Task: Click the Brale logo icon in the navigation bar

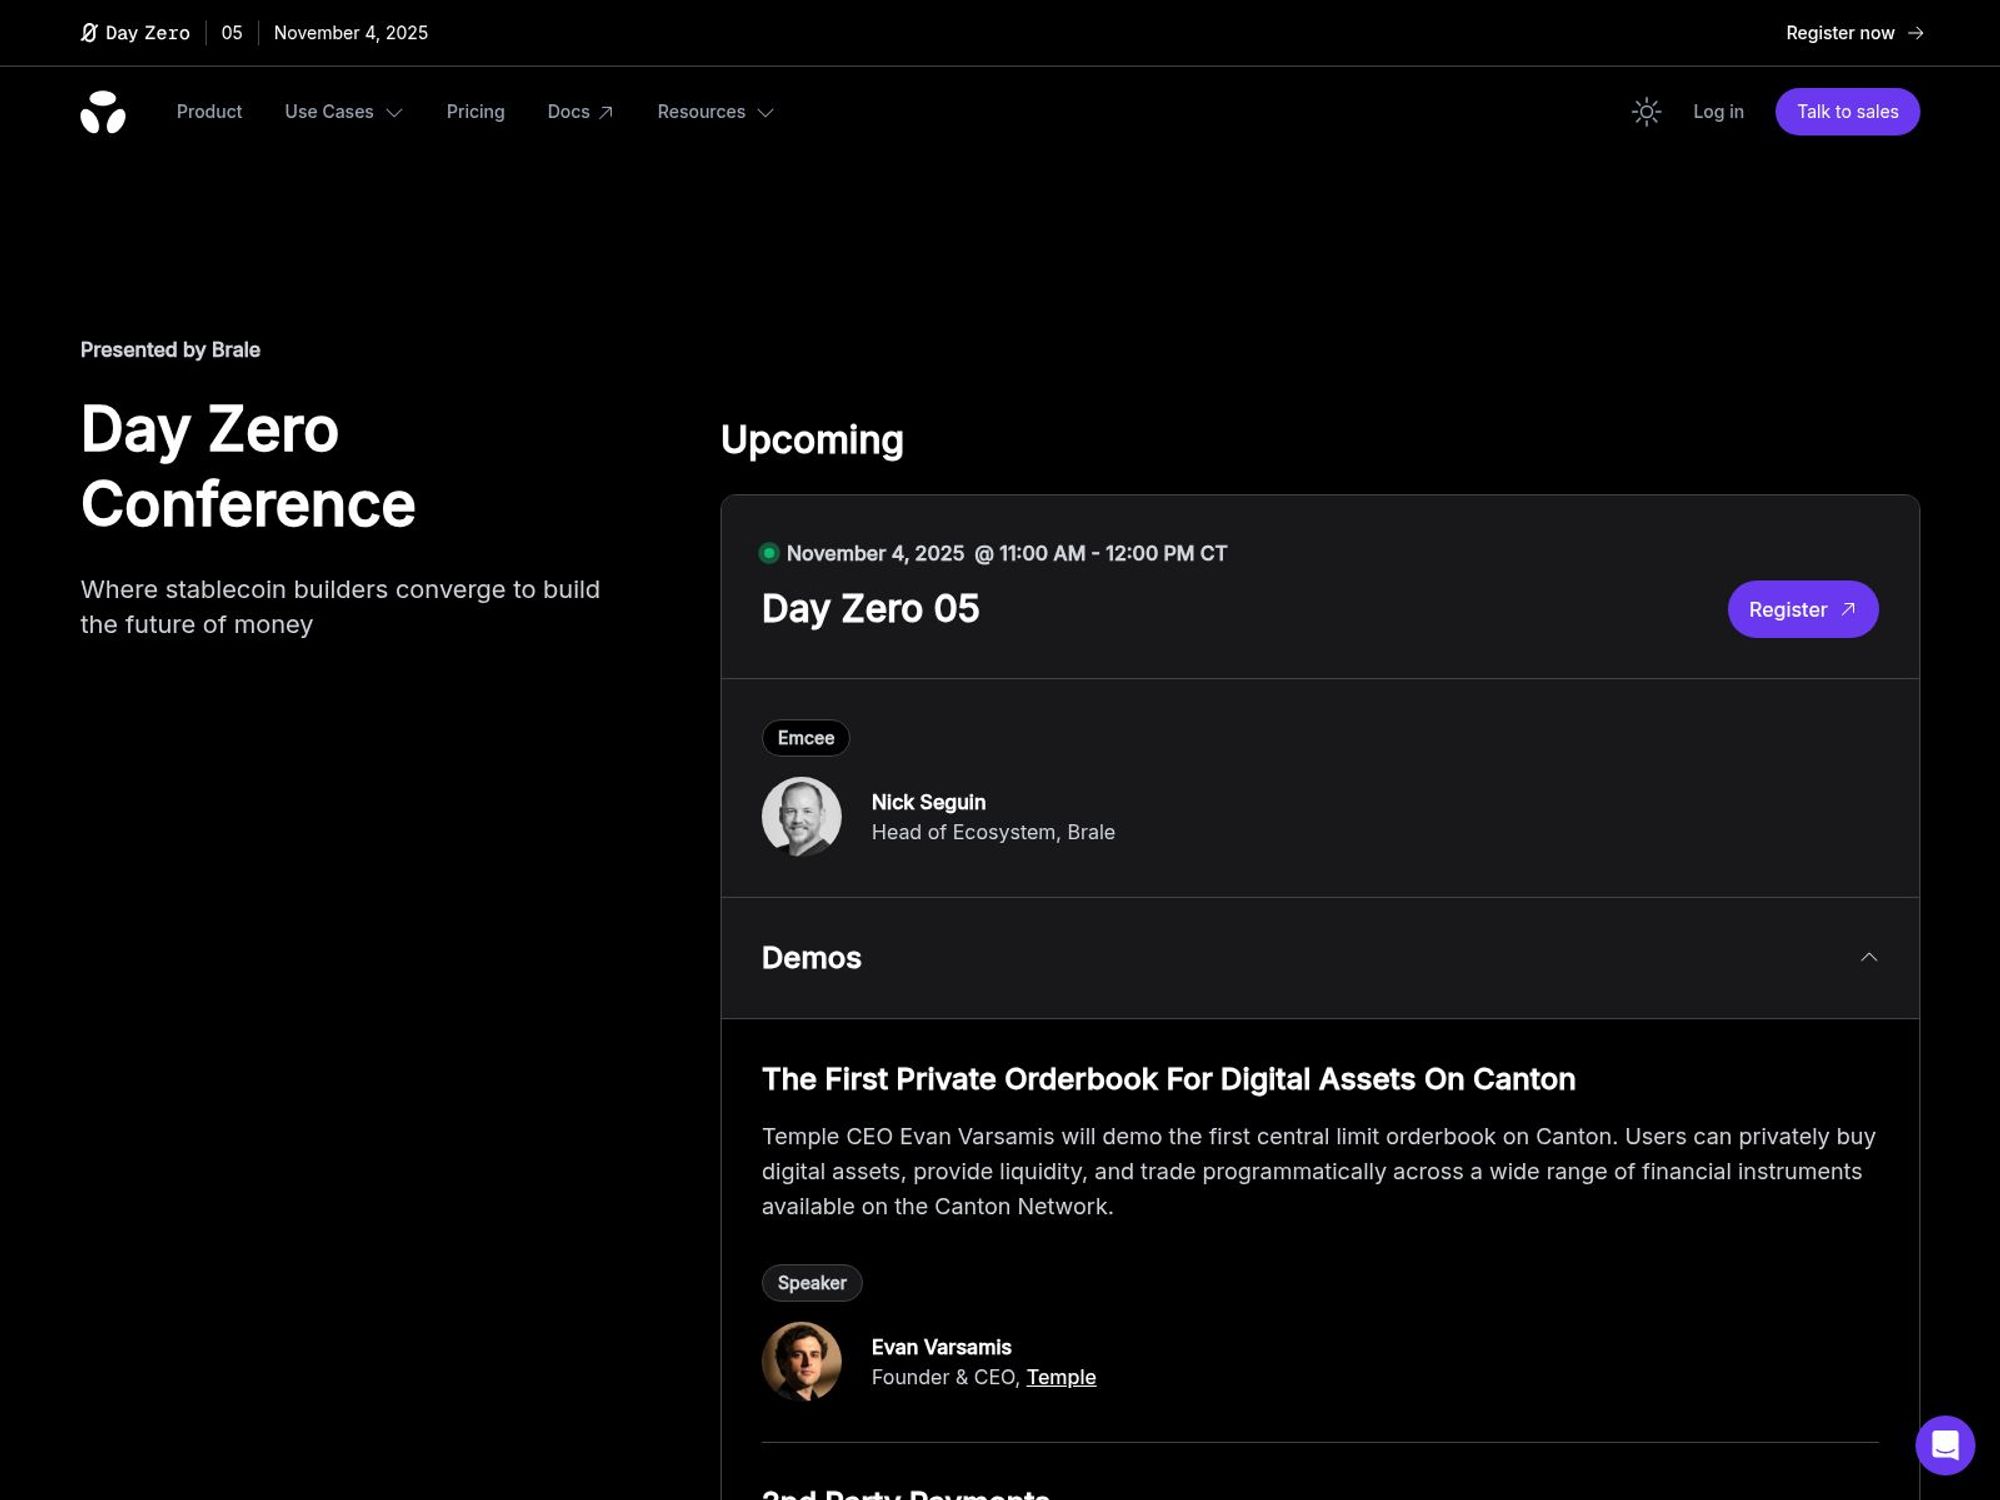Action: tap(104, 112)
